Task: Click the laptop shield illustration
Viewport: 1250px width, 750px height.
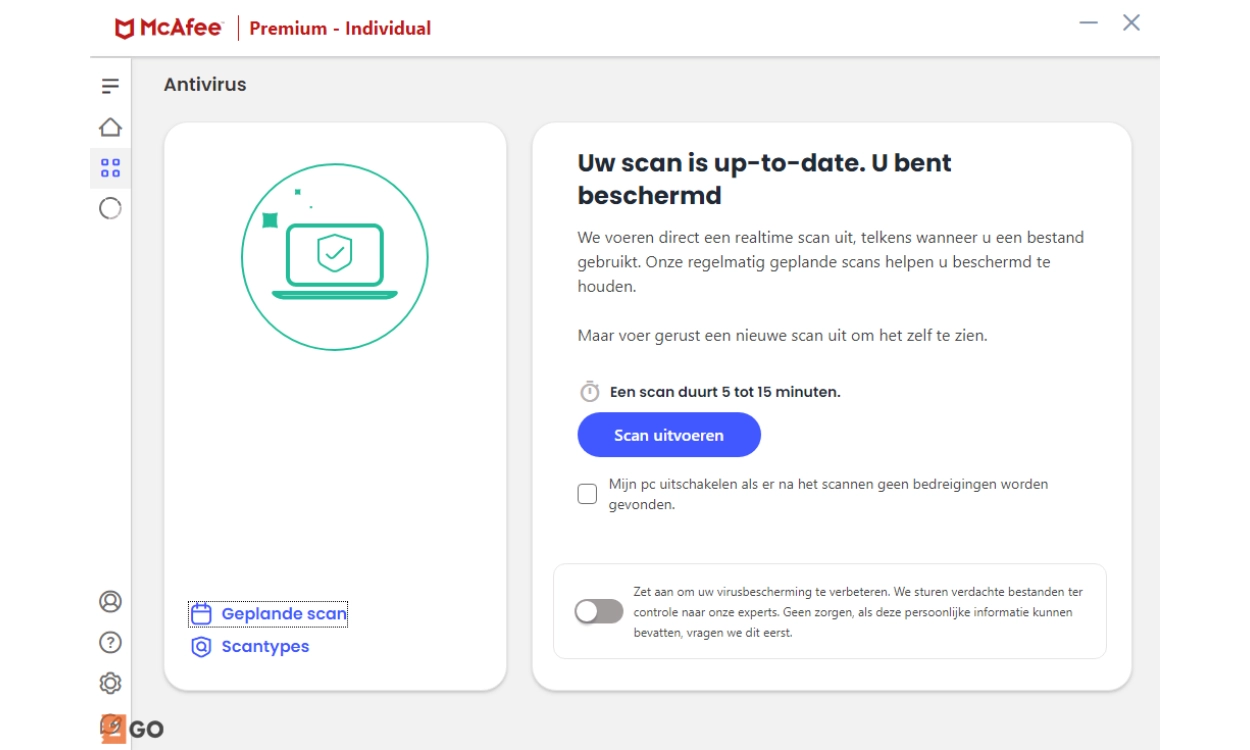Action: pos(335,258)
